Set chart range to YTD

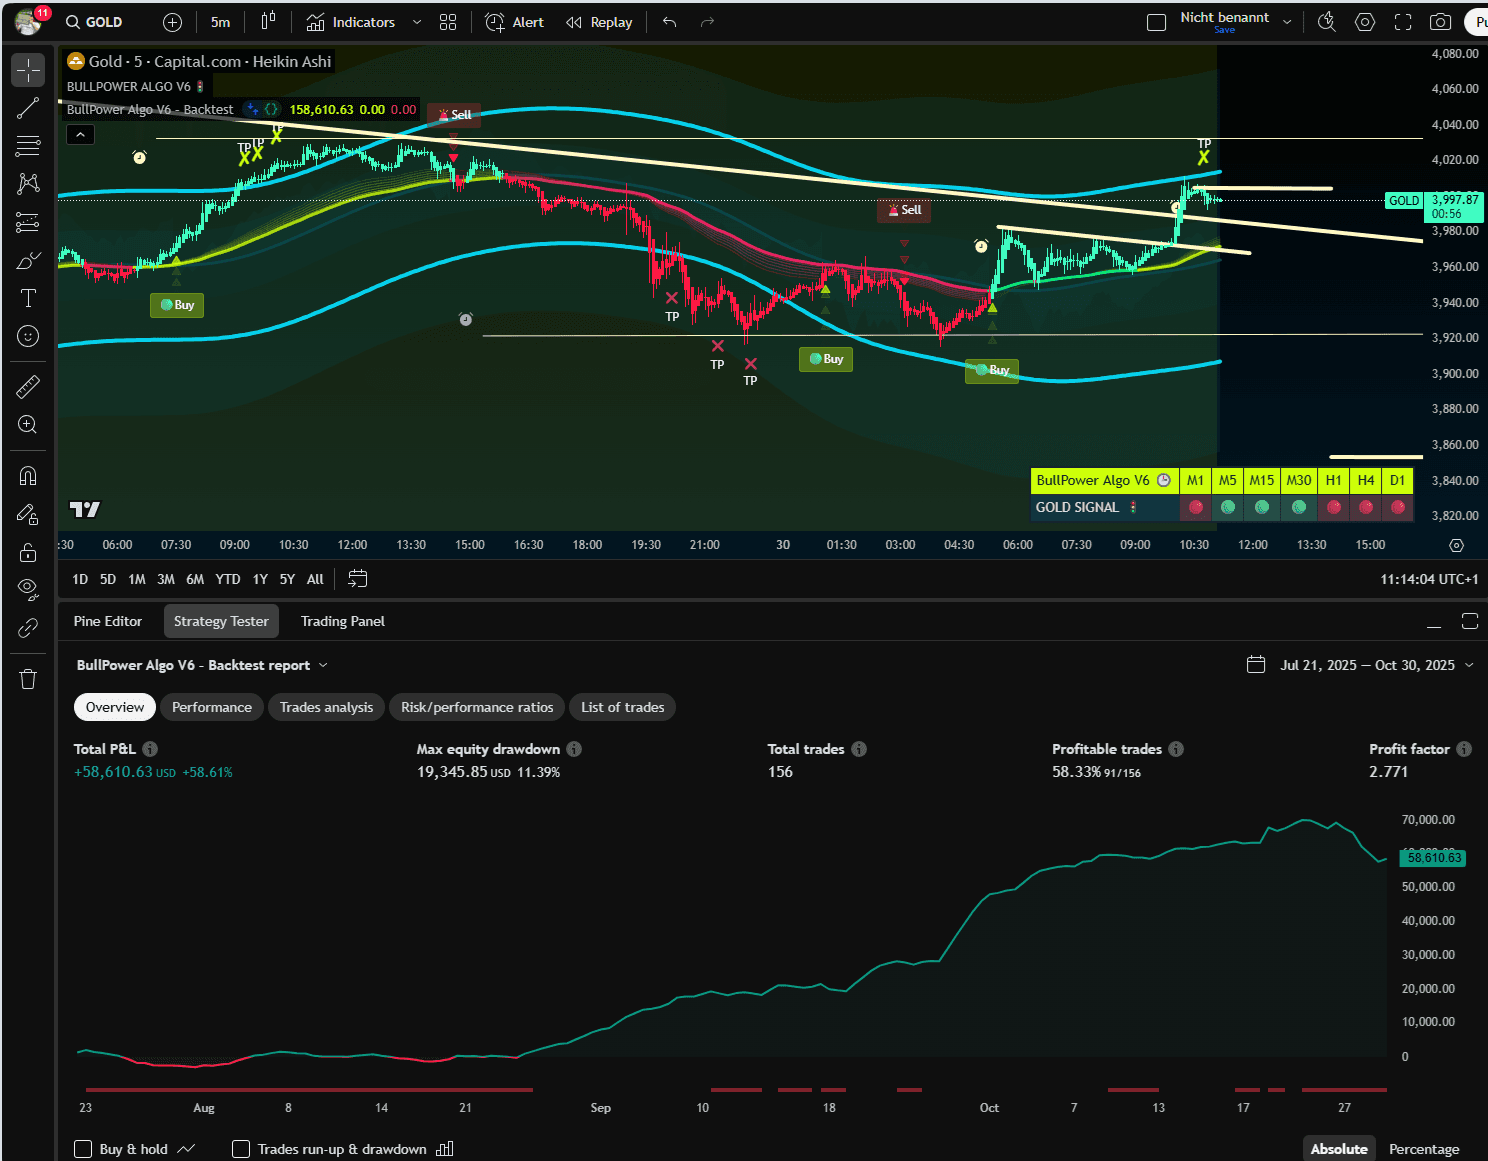point(228,579)
